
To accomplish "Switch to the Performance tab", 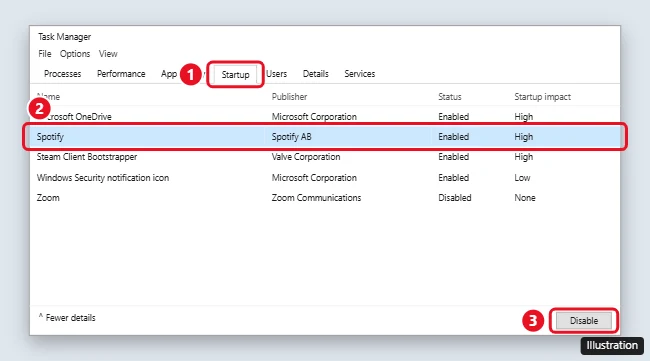I will [121, 74].
